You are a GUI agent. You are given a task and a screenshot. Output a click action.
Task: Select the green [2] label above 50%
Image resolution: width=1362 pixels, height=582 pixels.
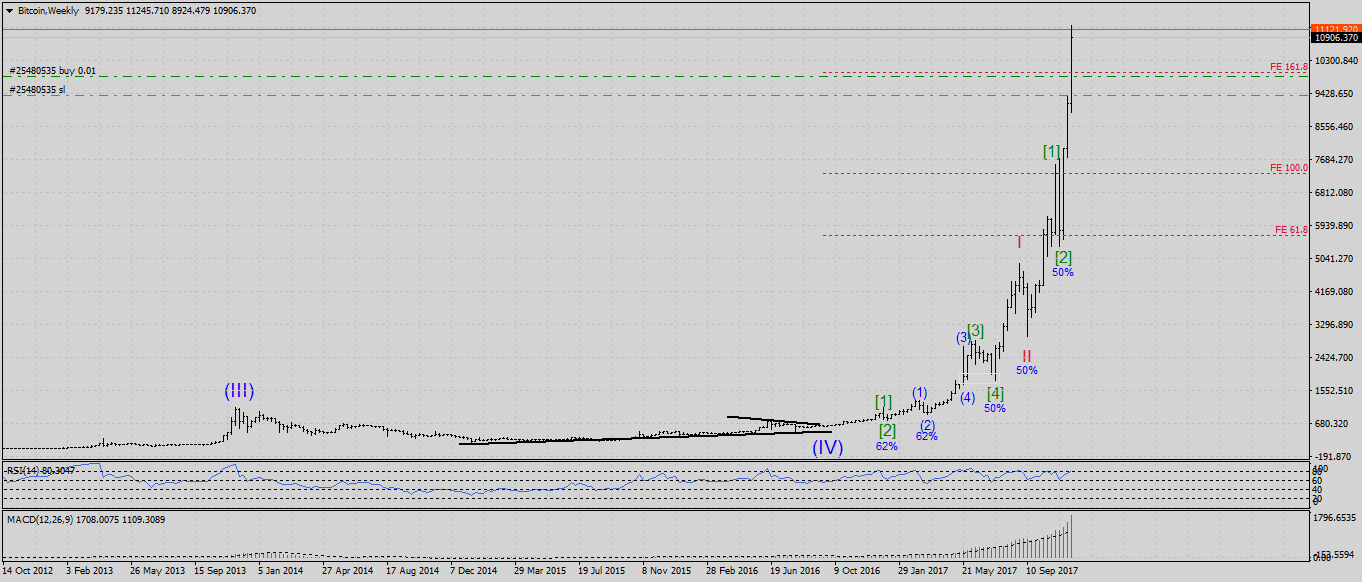coord(1063,257)
